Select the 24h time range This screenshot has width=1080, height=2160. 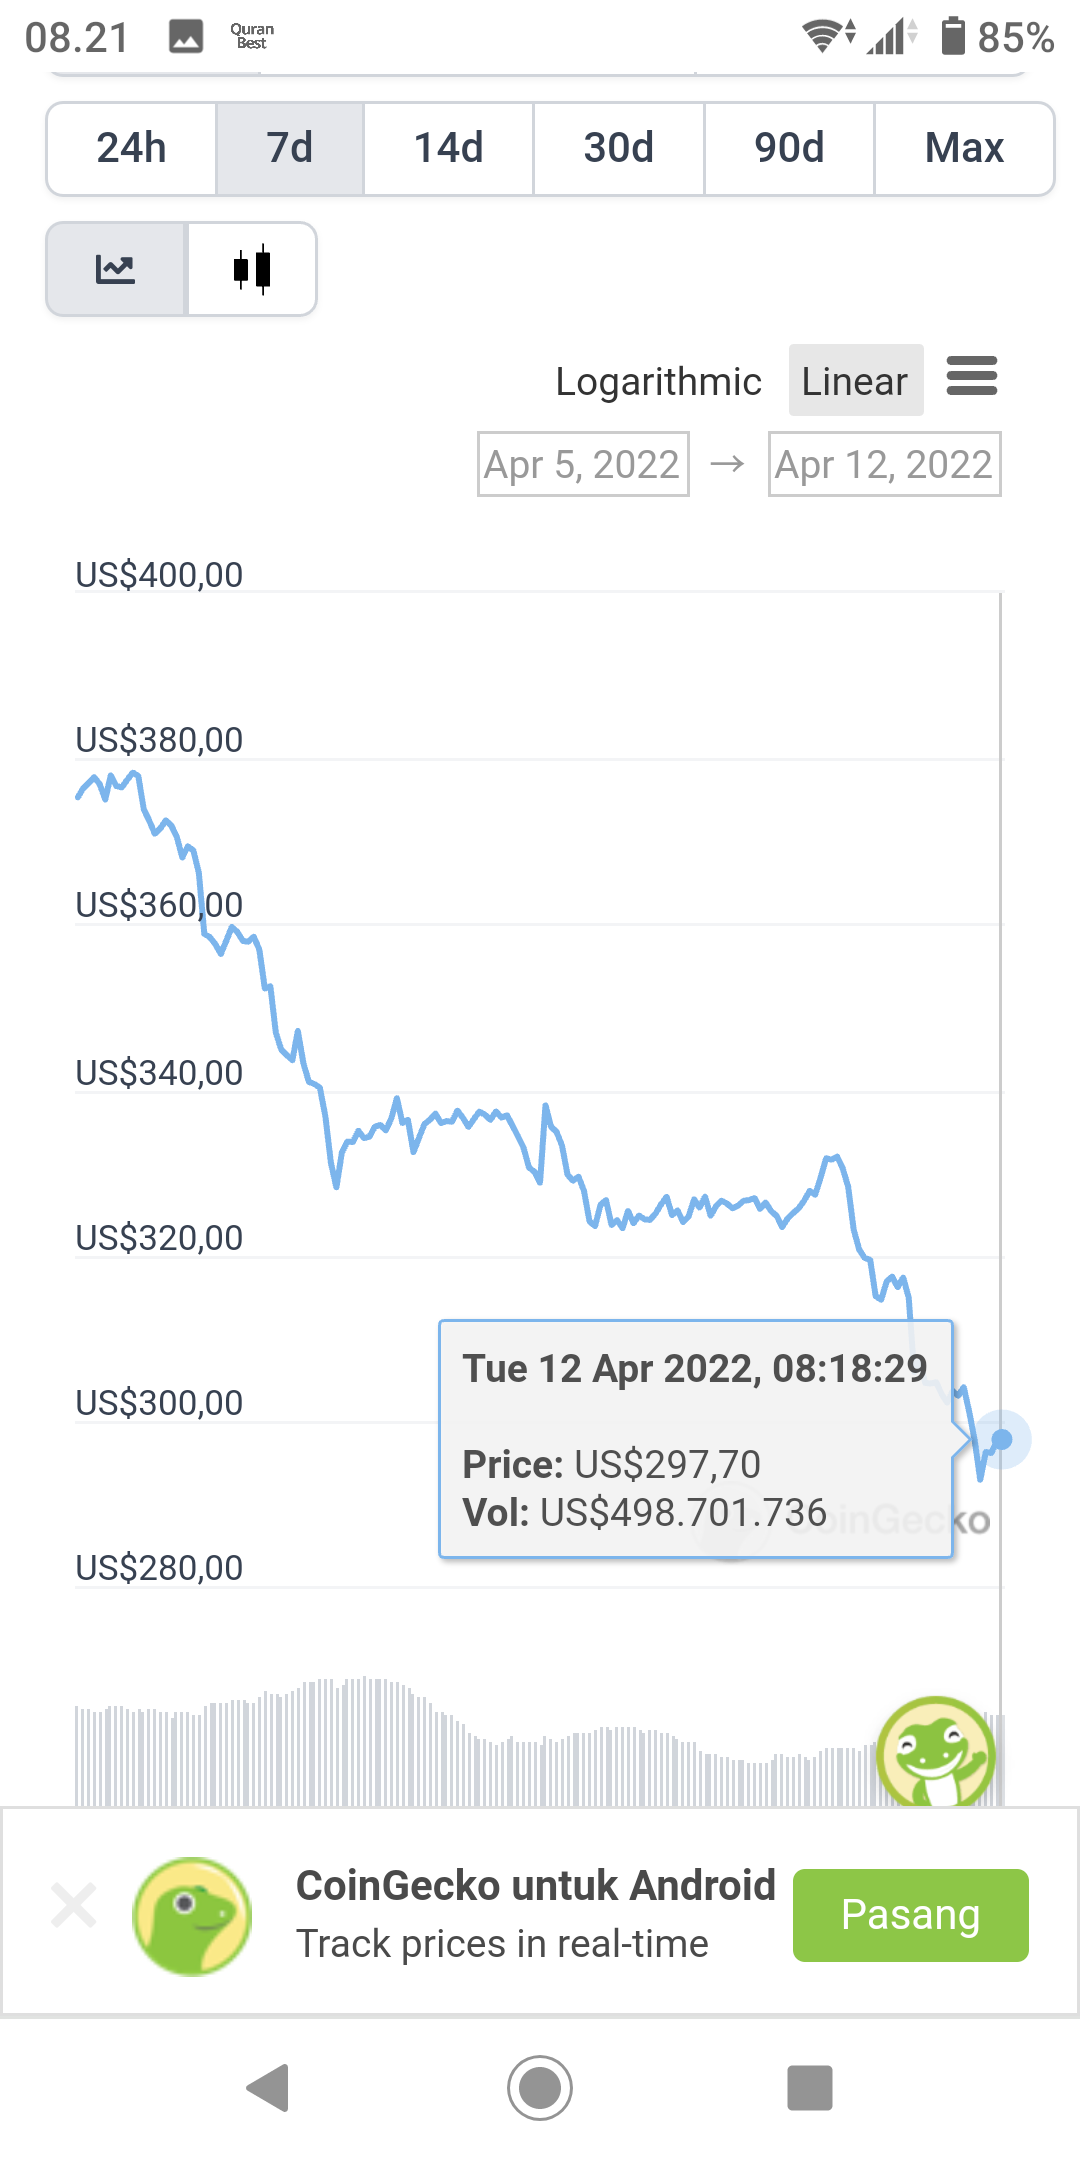tap(132, 148)
